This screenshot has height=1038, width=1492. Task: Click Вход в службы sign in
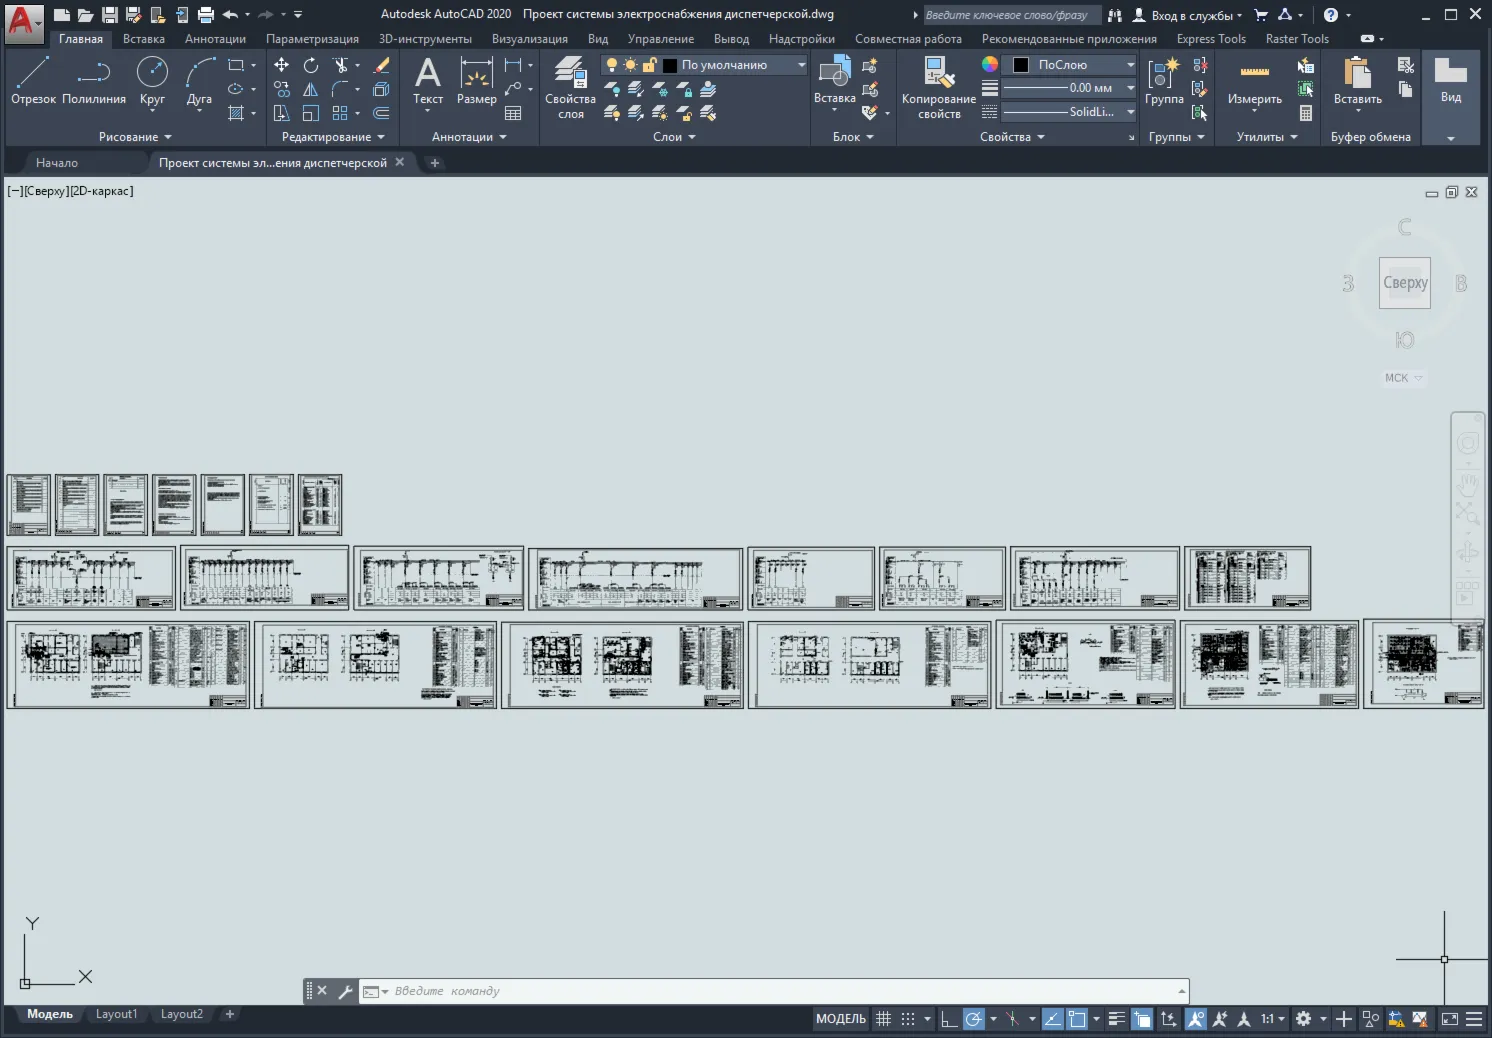click(x=1187, y=15)
